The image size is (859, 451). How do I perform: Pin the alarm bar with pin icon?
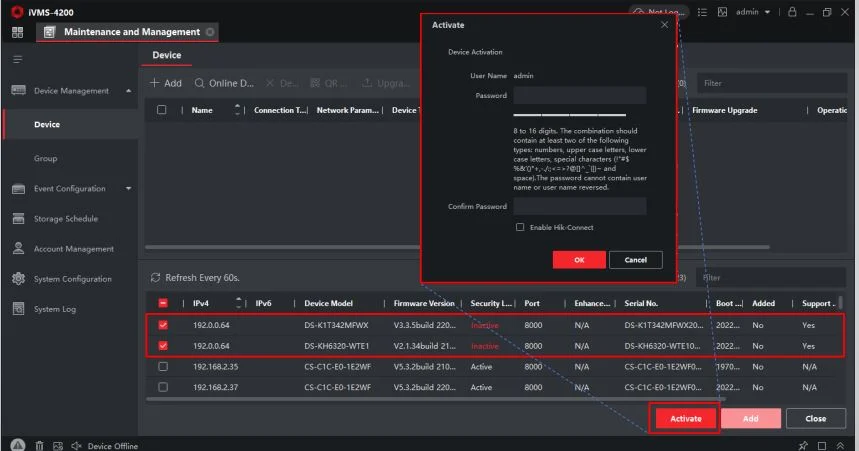click(803, 446)
